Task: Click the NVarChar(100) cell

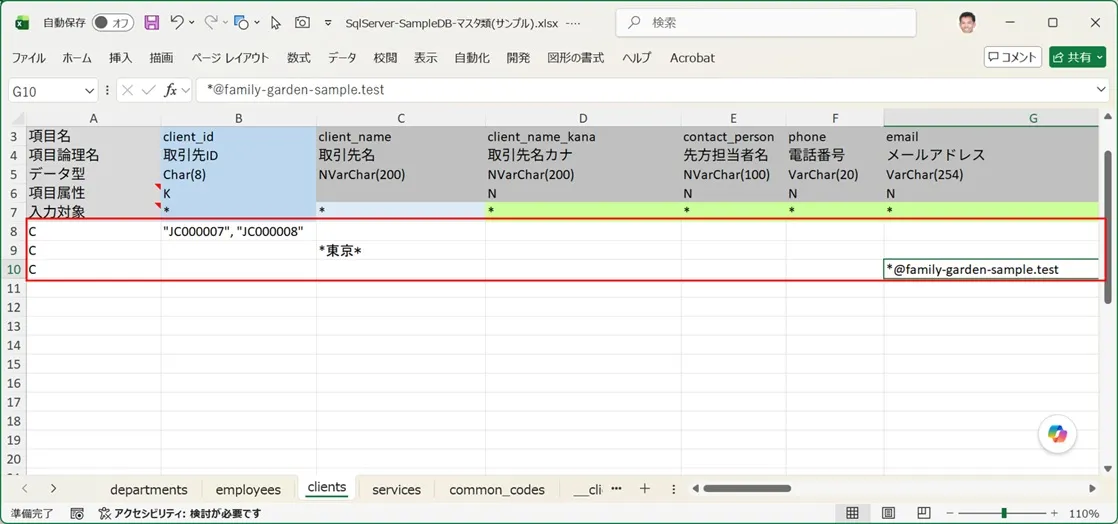Action: [x=734, y=174]
